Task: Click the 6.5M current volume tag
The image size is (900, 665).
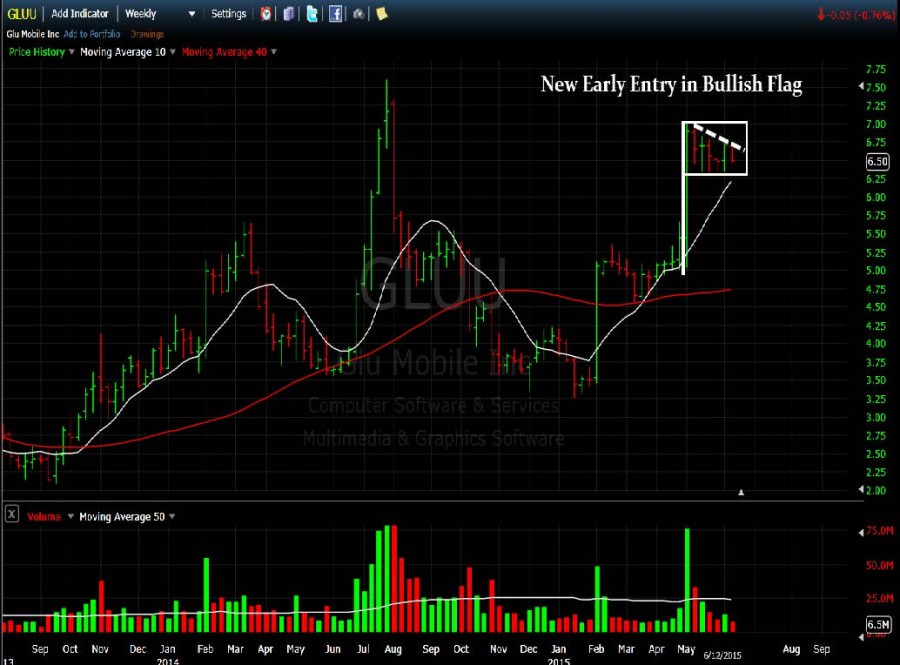Action: [x=878, y=624]
